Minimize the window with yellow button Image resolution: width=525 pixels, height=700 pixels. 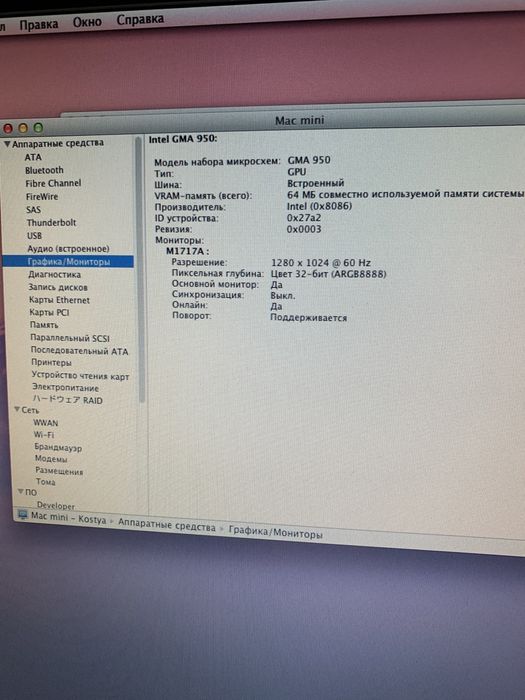(x=23, y=128)
